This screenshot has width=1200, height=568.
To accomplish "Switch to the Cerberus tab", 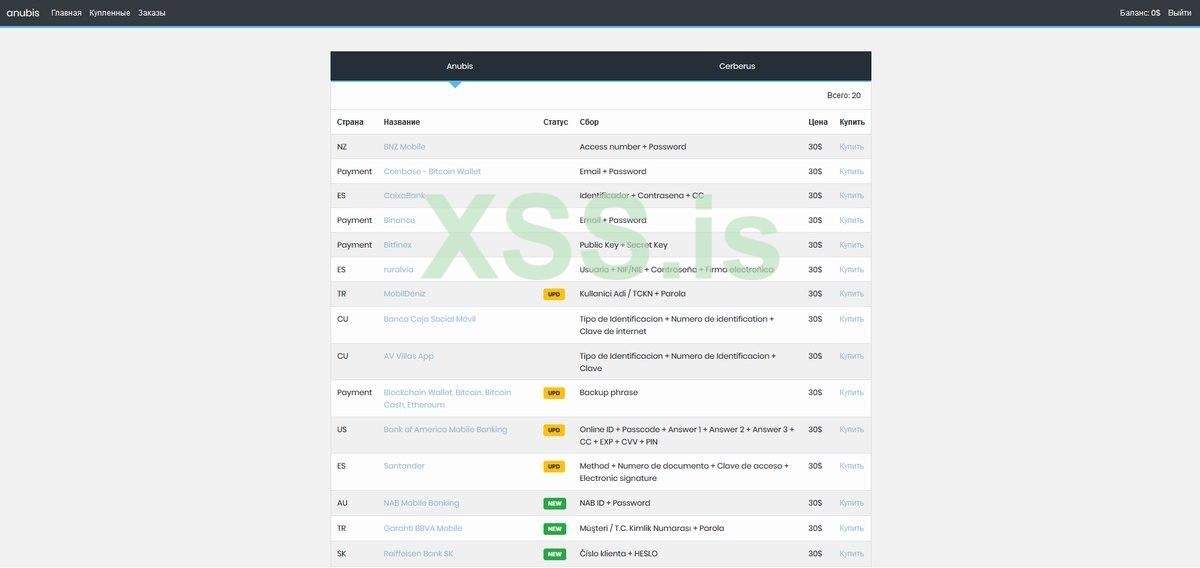I will 737,66.
